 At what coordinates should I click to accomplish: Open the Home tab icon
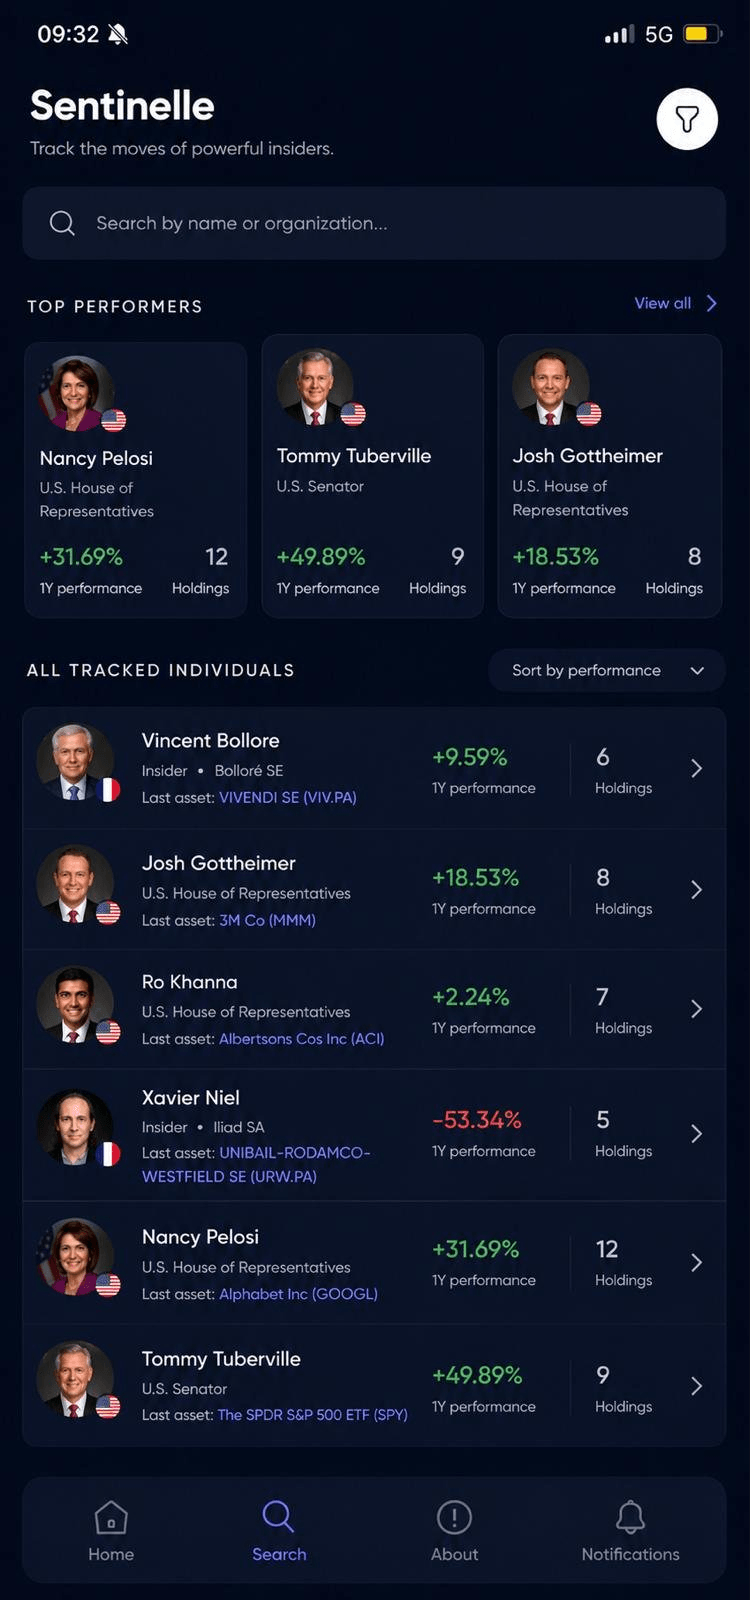pyautogui.click(x=111, y=1517)
